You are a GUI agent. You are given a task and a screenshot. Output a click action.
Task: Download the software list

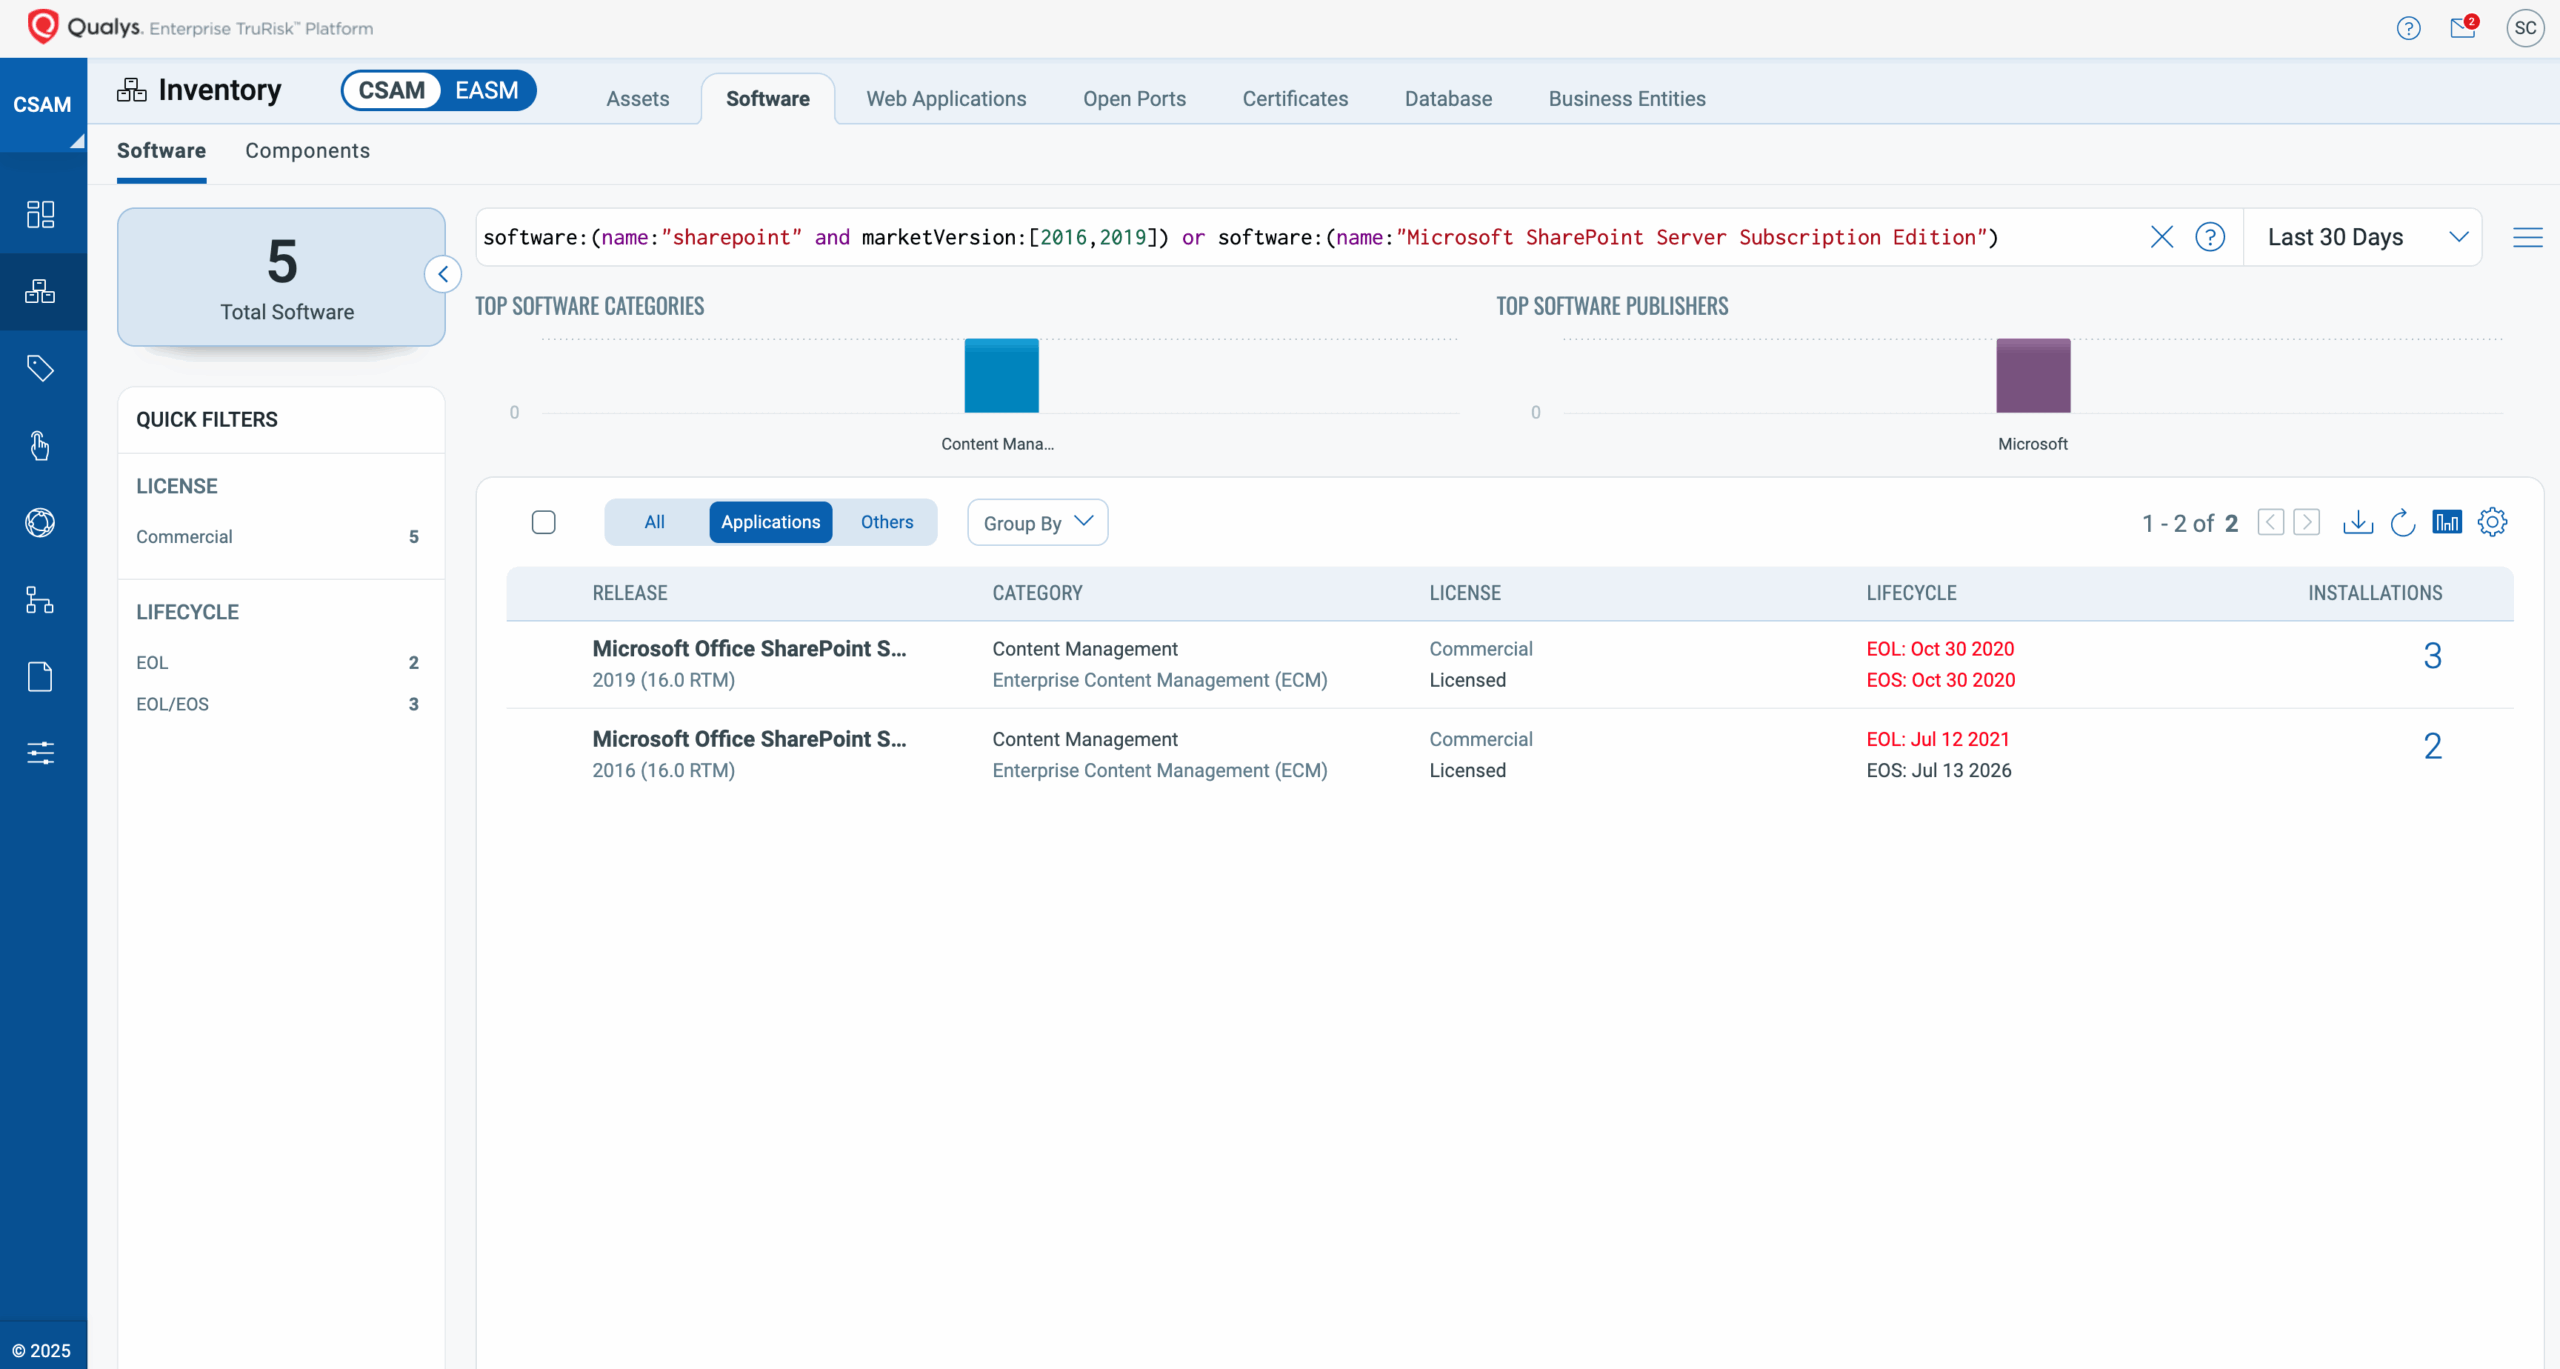2357,522
